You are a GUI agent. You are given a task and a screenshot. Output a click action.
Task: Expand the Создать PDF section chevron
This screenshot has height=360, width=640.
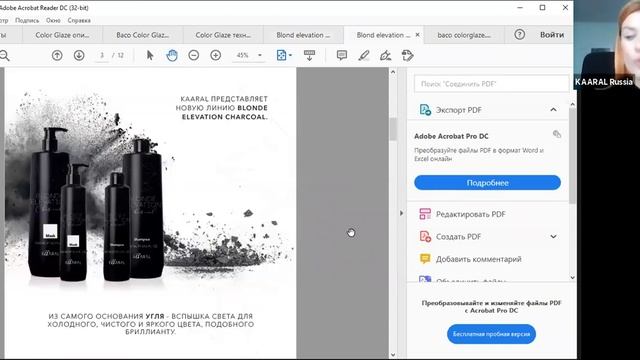(x=553, y=236)
